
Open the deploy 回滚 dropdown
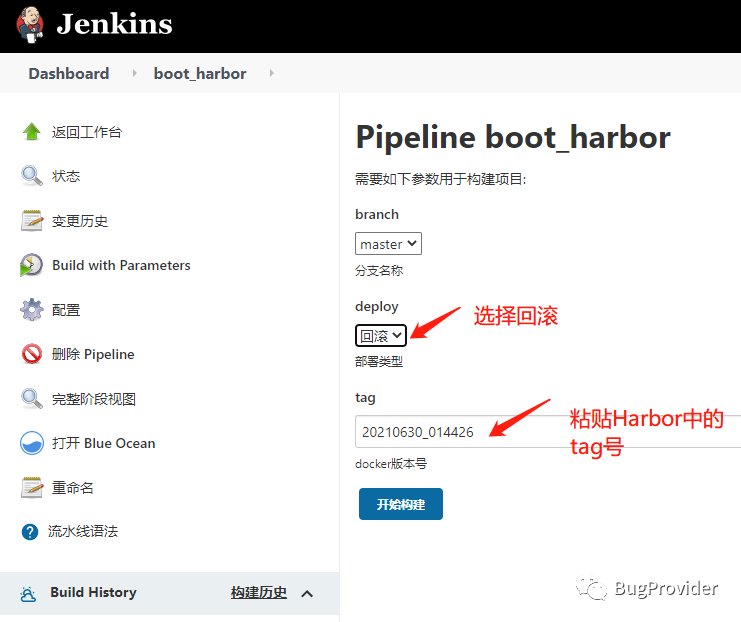[381, 336]
